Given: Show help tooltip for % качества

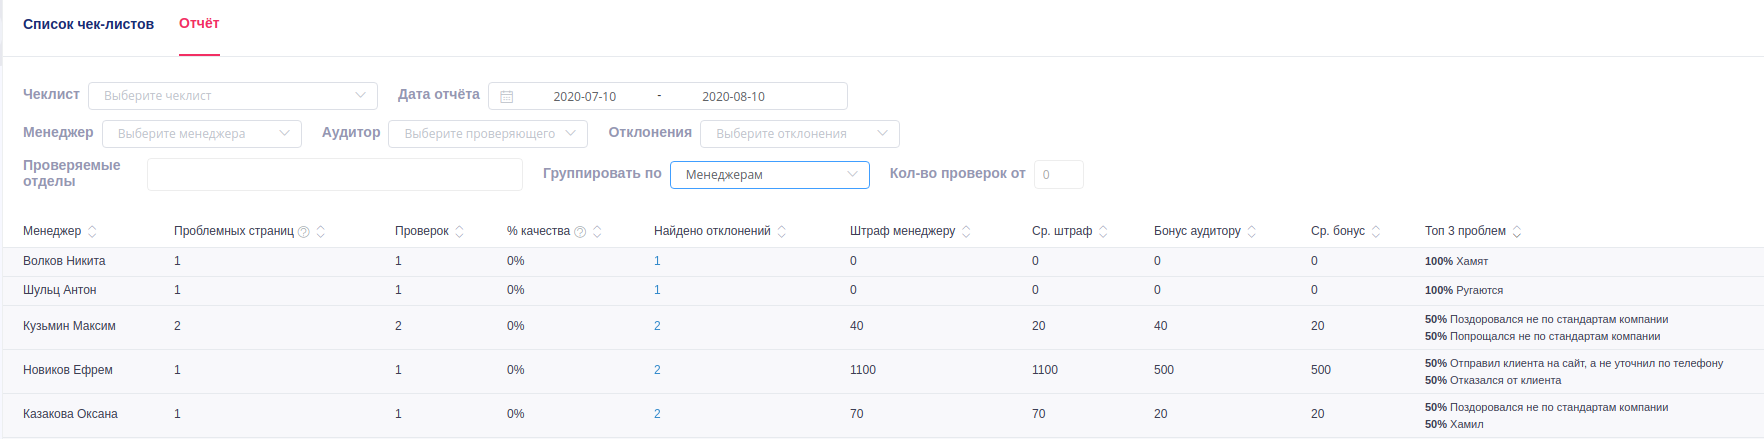Looking at the screenshot, I should (x=580, y=232).
